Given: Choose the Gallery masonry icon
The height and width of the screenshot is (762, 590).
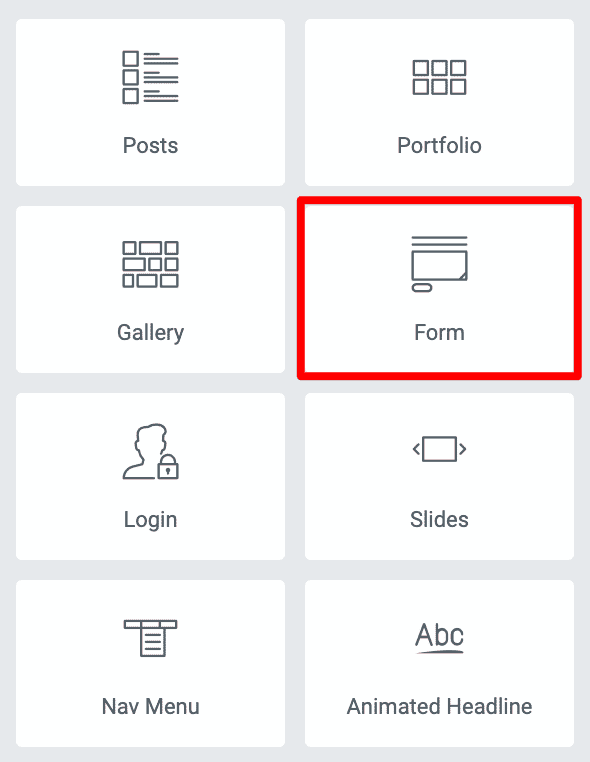Looking at the screenshot, I should pyautogui.click(x=150, y=264).
